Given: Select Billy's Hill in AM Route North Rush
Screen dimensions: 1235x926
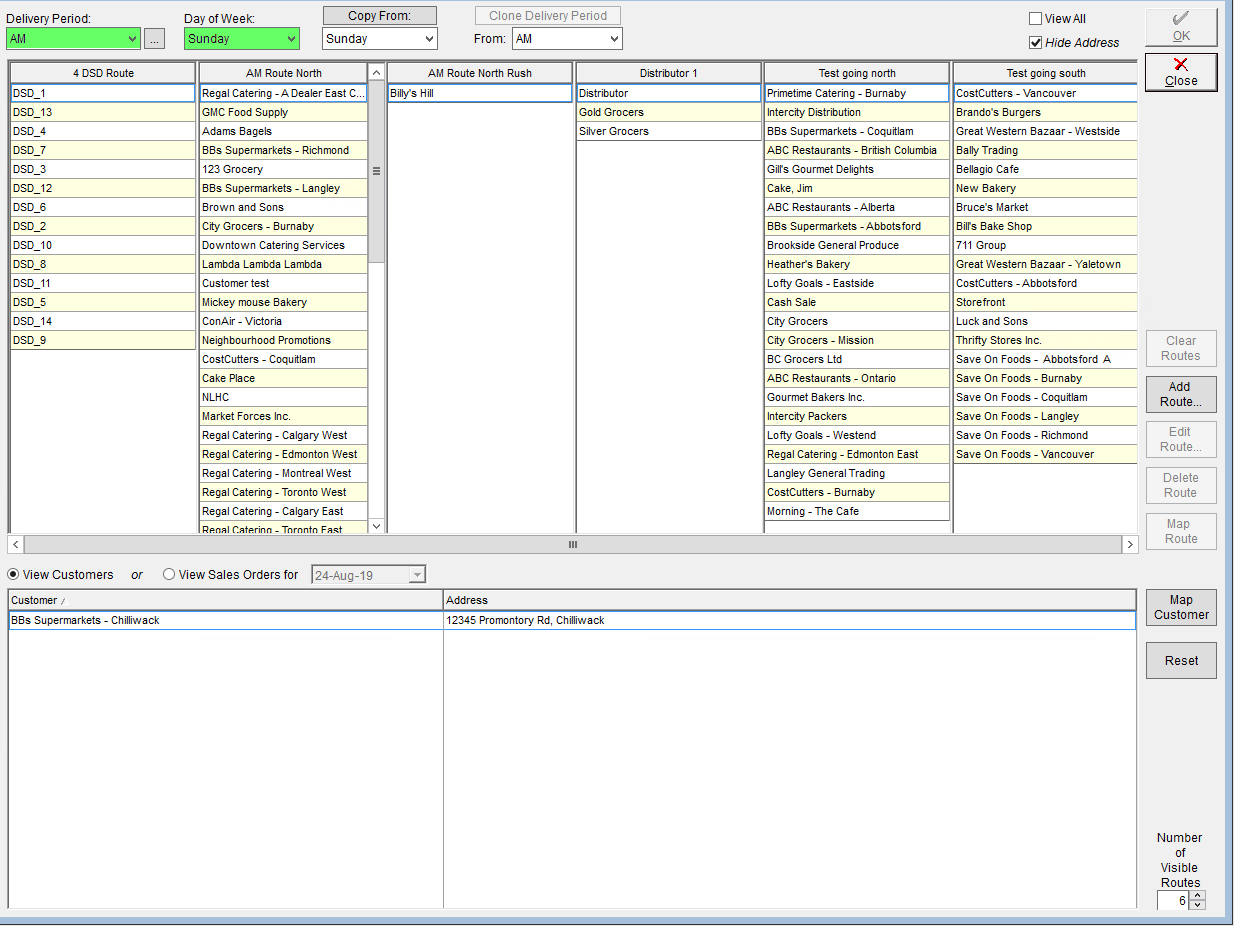Looking at the screenshot, I should point(480,93).
